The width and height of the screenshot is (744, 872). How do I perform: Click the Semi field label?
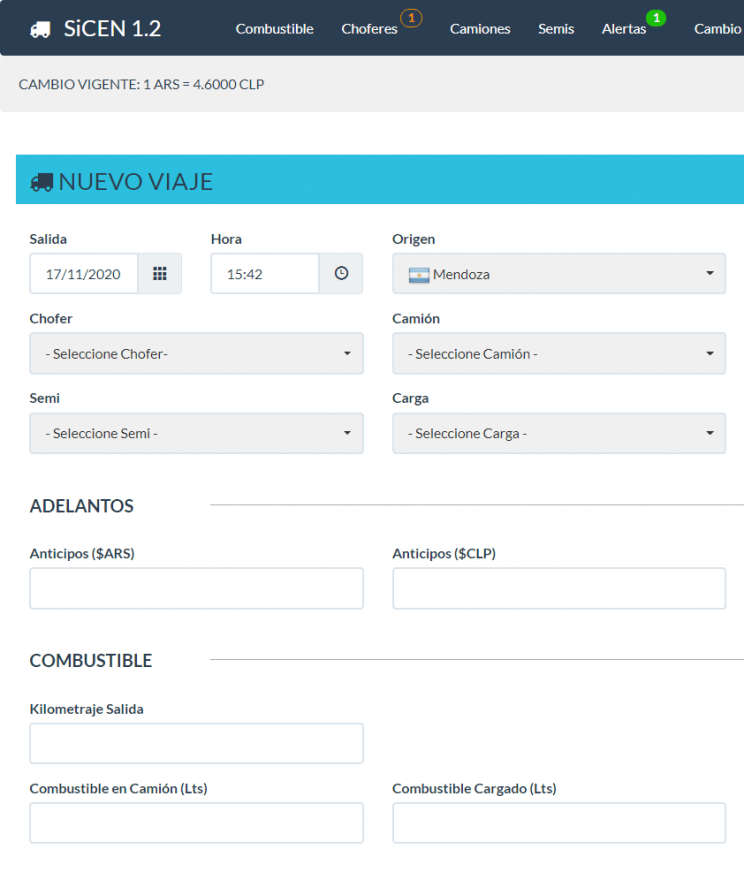44,398
